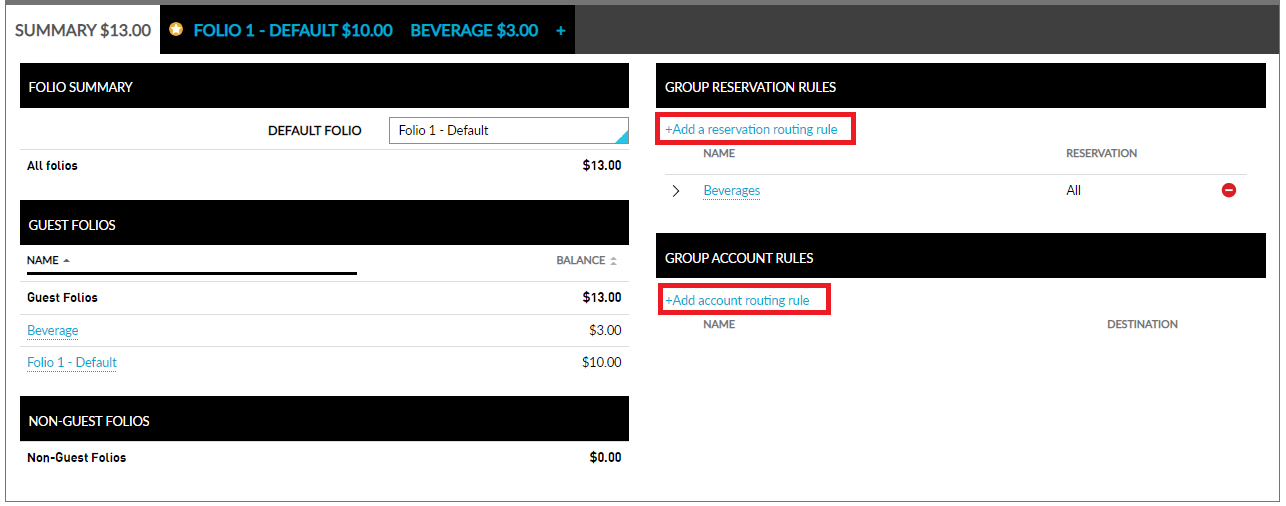Sort guest folios by Balance arrows
Screen dimensions: 1286x506
tap(613, 261)
